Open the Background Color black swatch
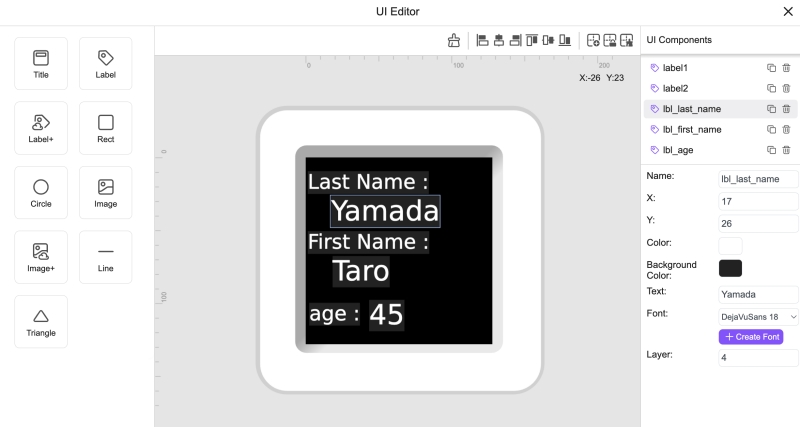Image resolution: width=800 pixels, height=427 pixels. pyautogui.click(x=730, y=268)
